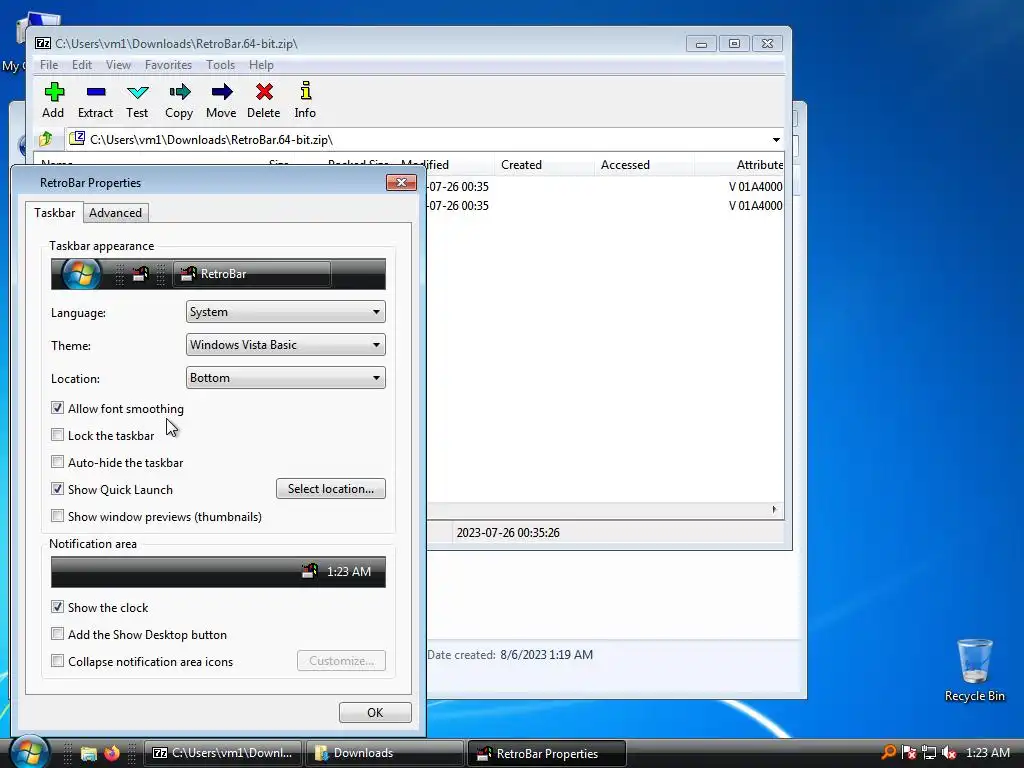Open the Help menu
Screen dimensions: 1024x768
pos(261,65)
